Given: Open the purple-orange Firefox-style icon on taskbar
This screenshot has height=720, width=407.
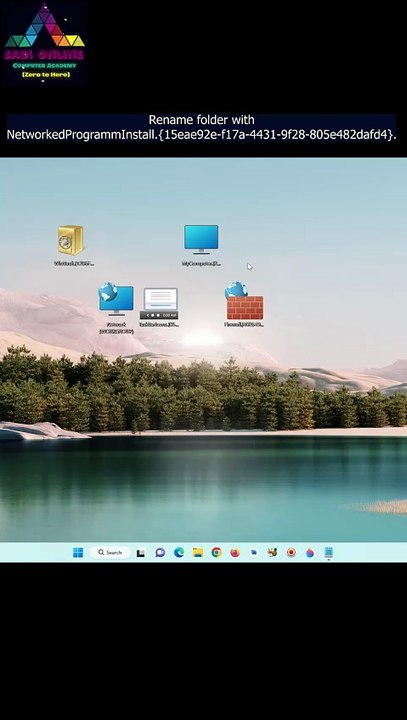Looking at the screenshot, I should (310, 552).
